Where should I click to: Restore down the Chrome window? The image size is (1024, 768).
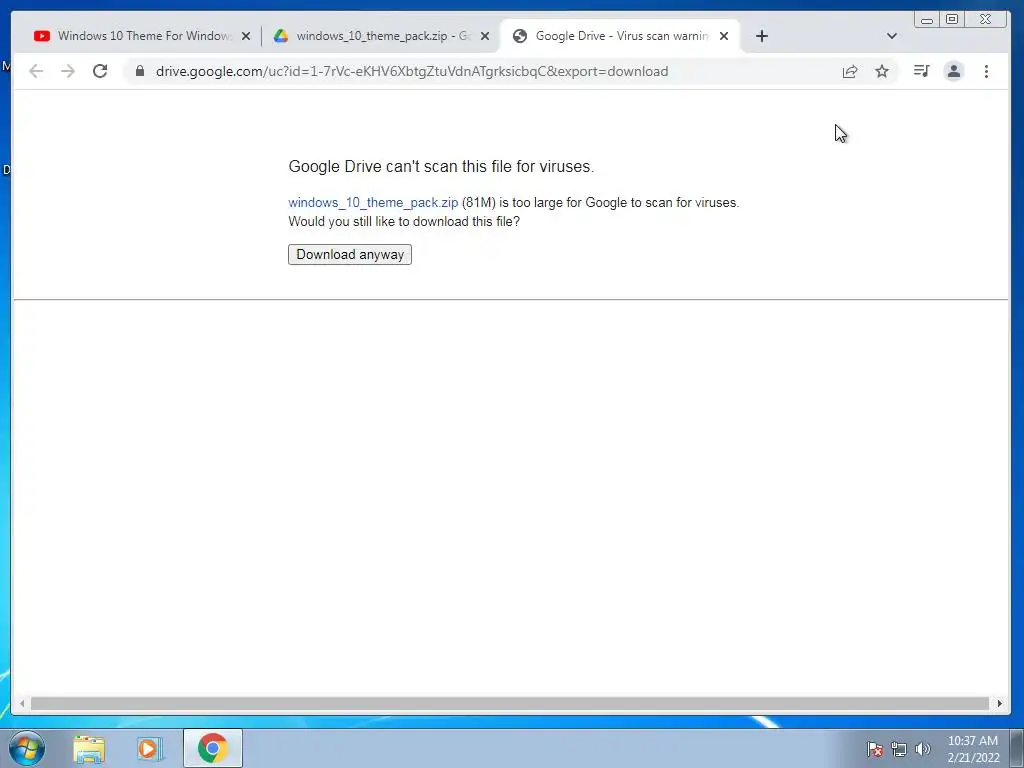pyautogui.click(x=952, y=20)
